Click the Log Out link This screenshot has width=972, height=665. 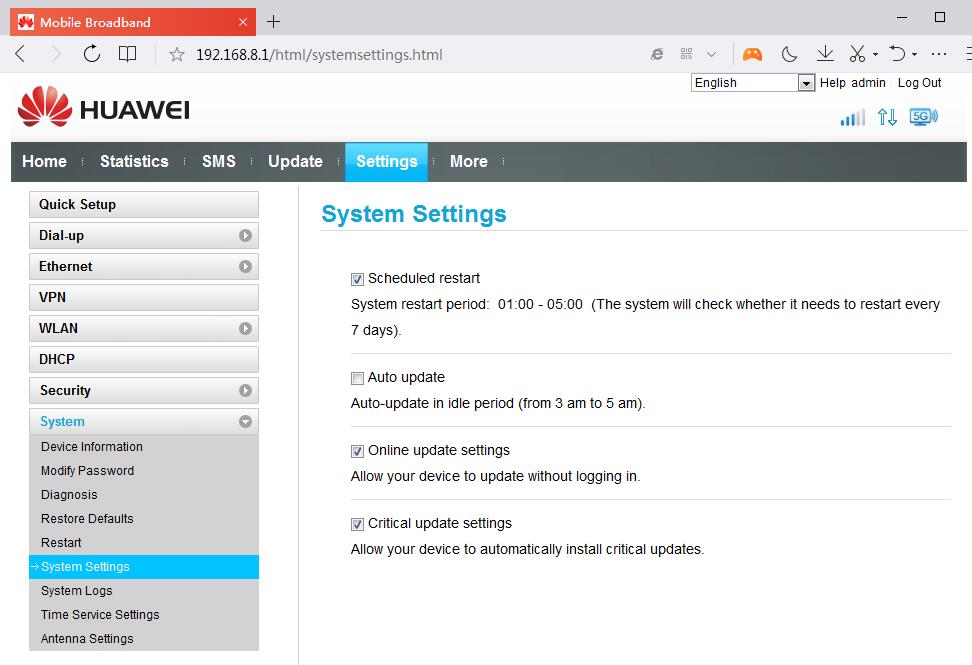pos(919,83)
